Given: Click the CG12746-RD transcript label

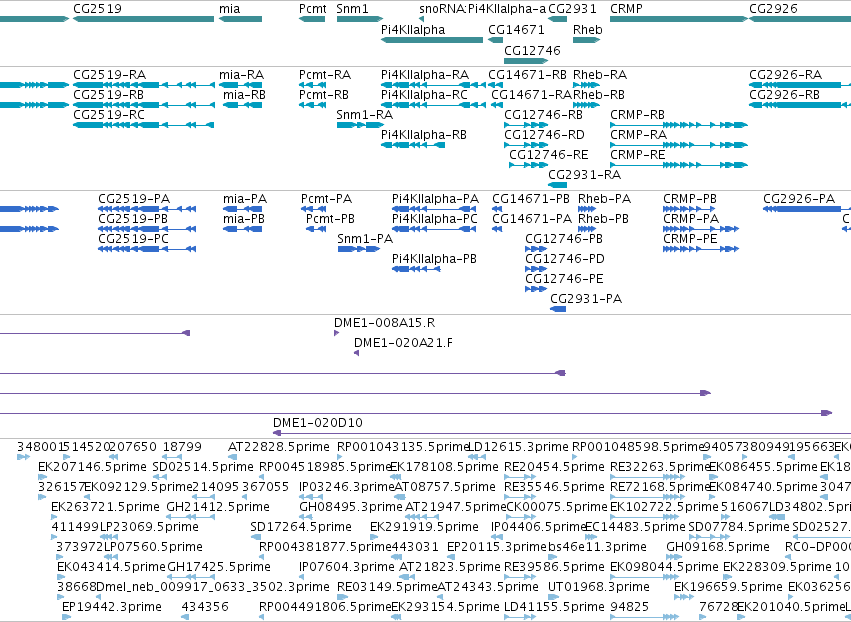Looking at the screenshot, I should tap(544, 135).
